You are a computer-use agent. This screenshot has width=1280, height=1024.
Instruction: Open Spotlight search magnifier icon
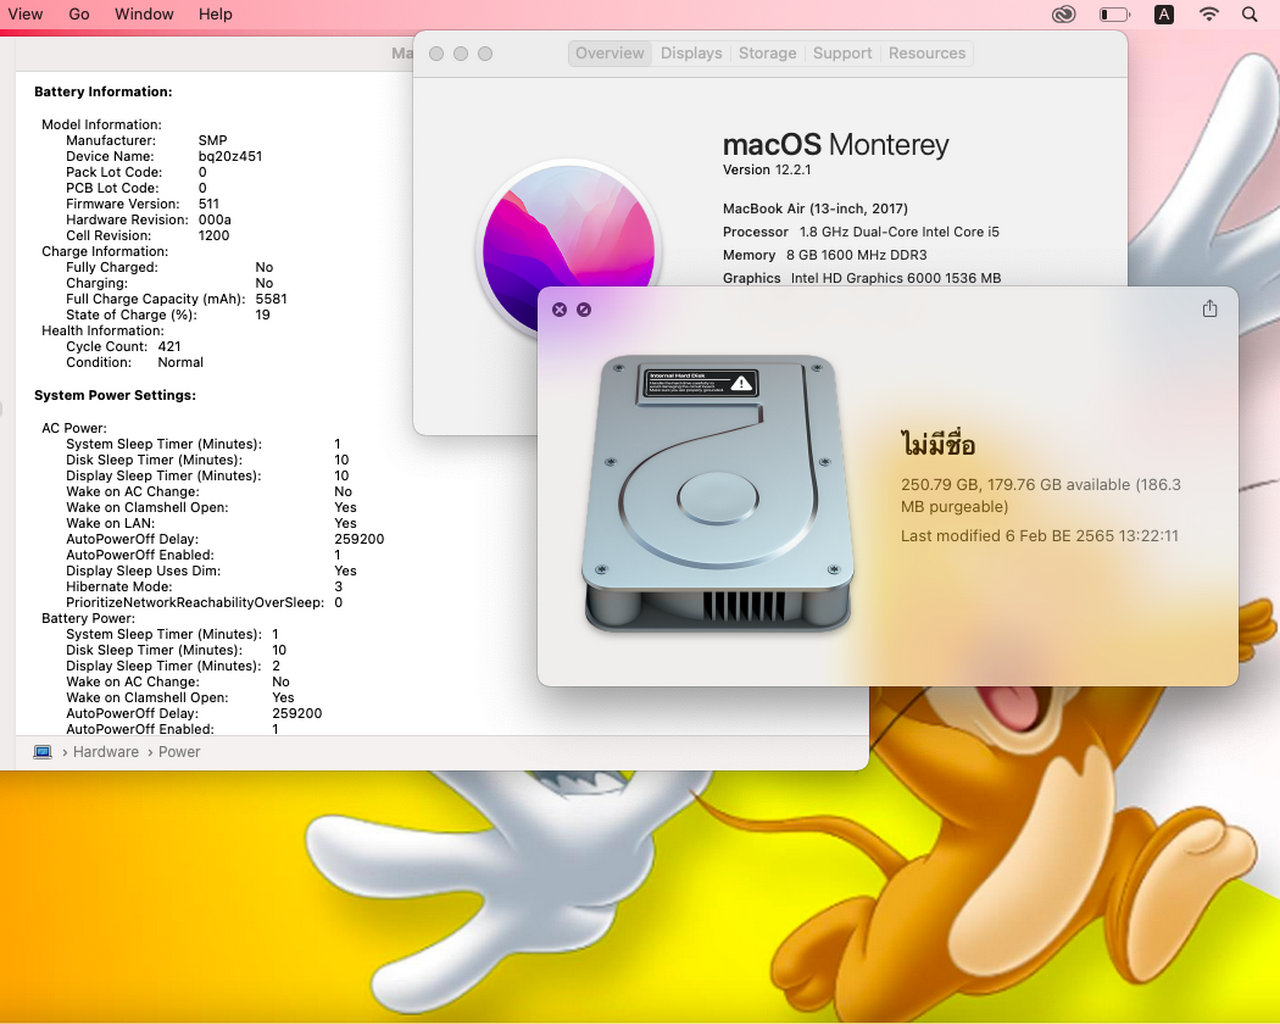[1250, 14]
